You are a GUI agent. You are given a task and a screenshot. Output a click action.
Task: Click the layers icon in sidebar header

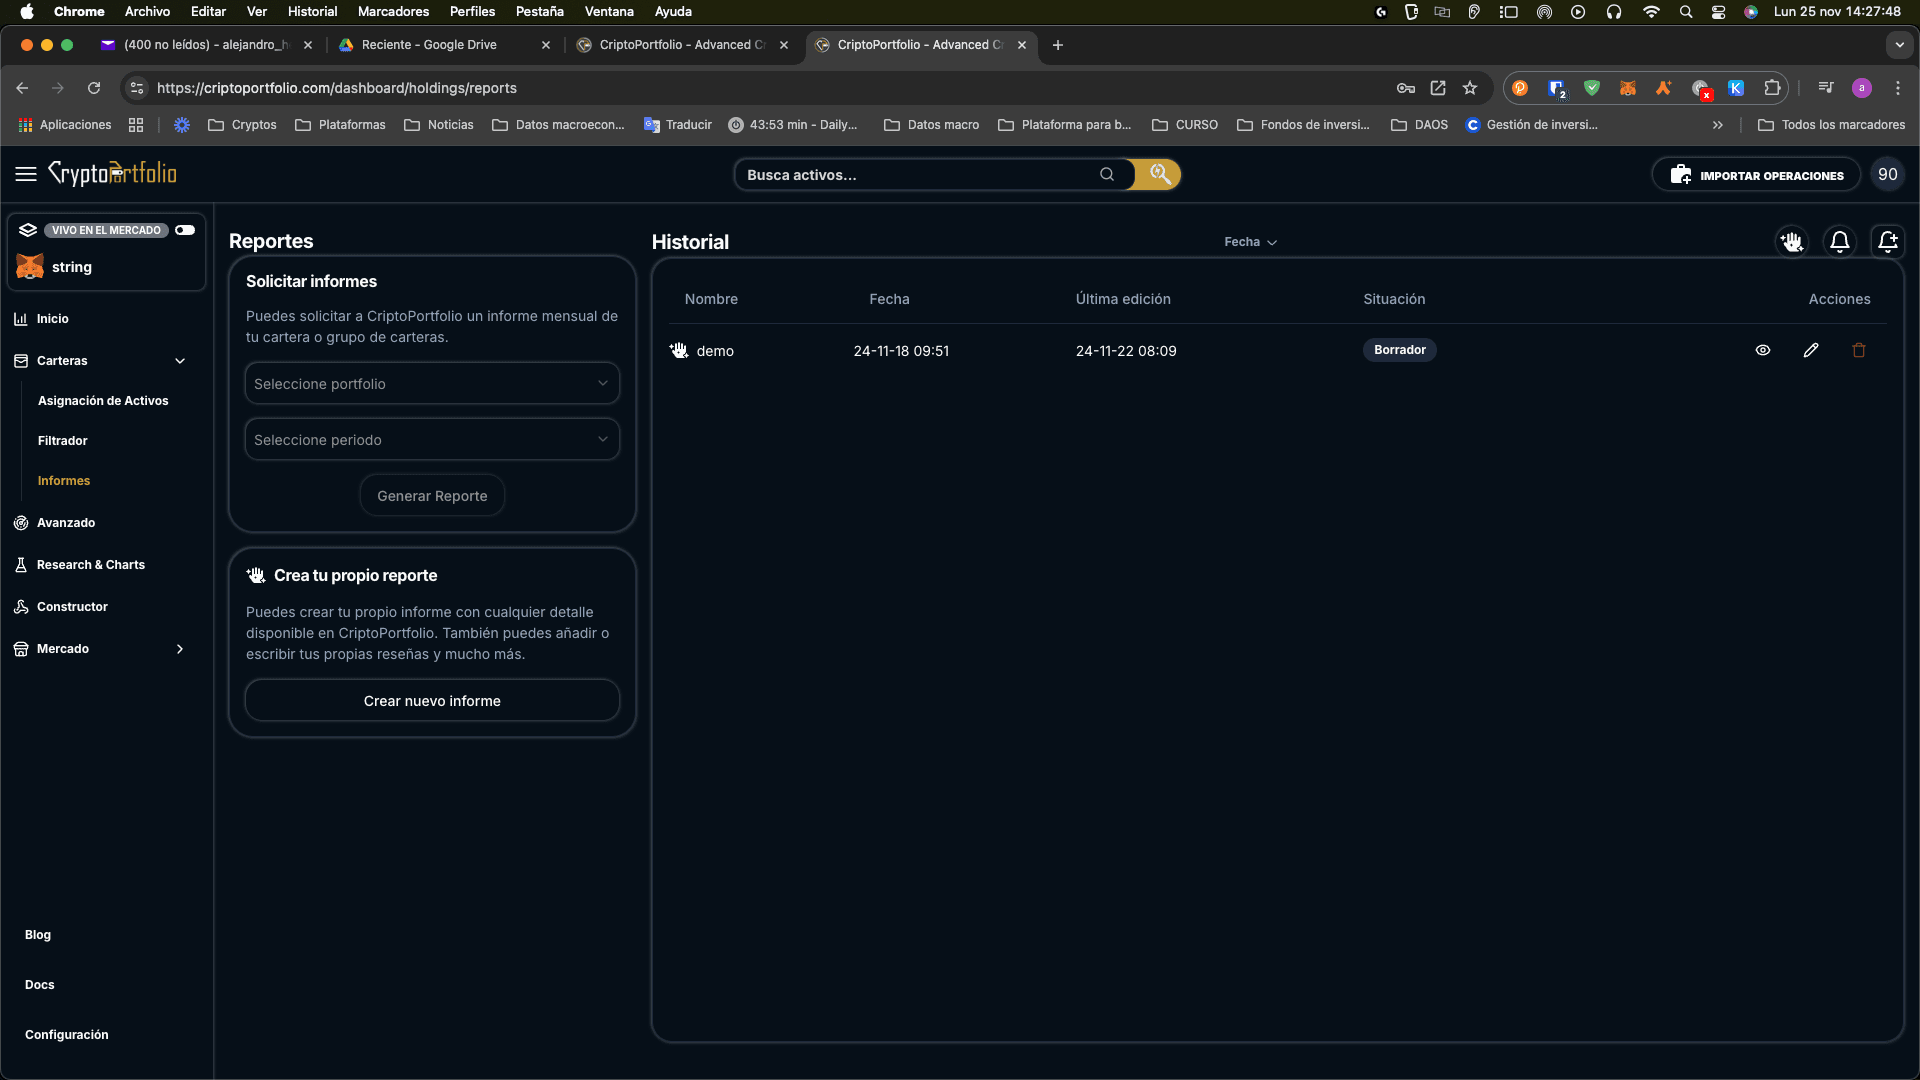coord(28,230)
